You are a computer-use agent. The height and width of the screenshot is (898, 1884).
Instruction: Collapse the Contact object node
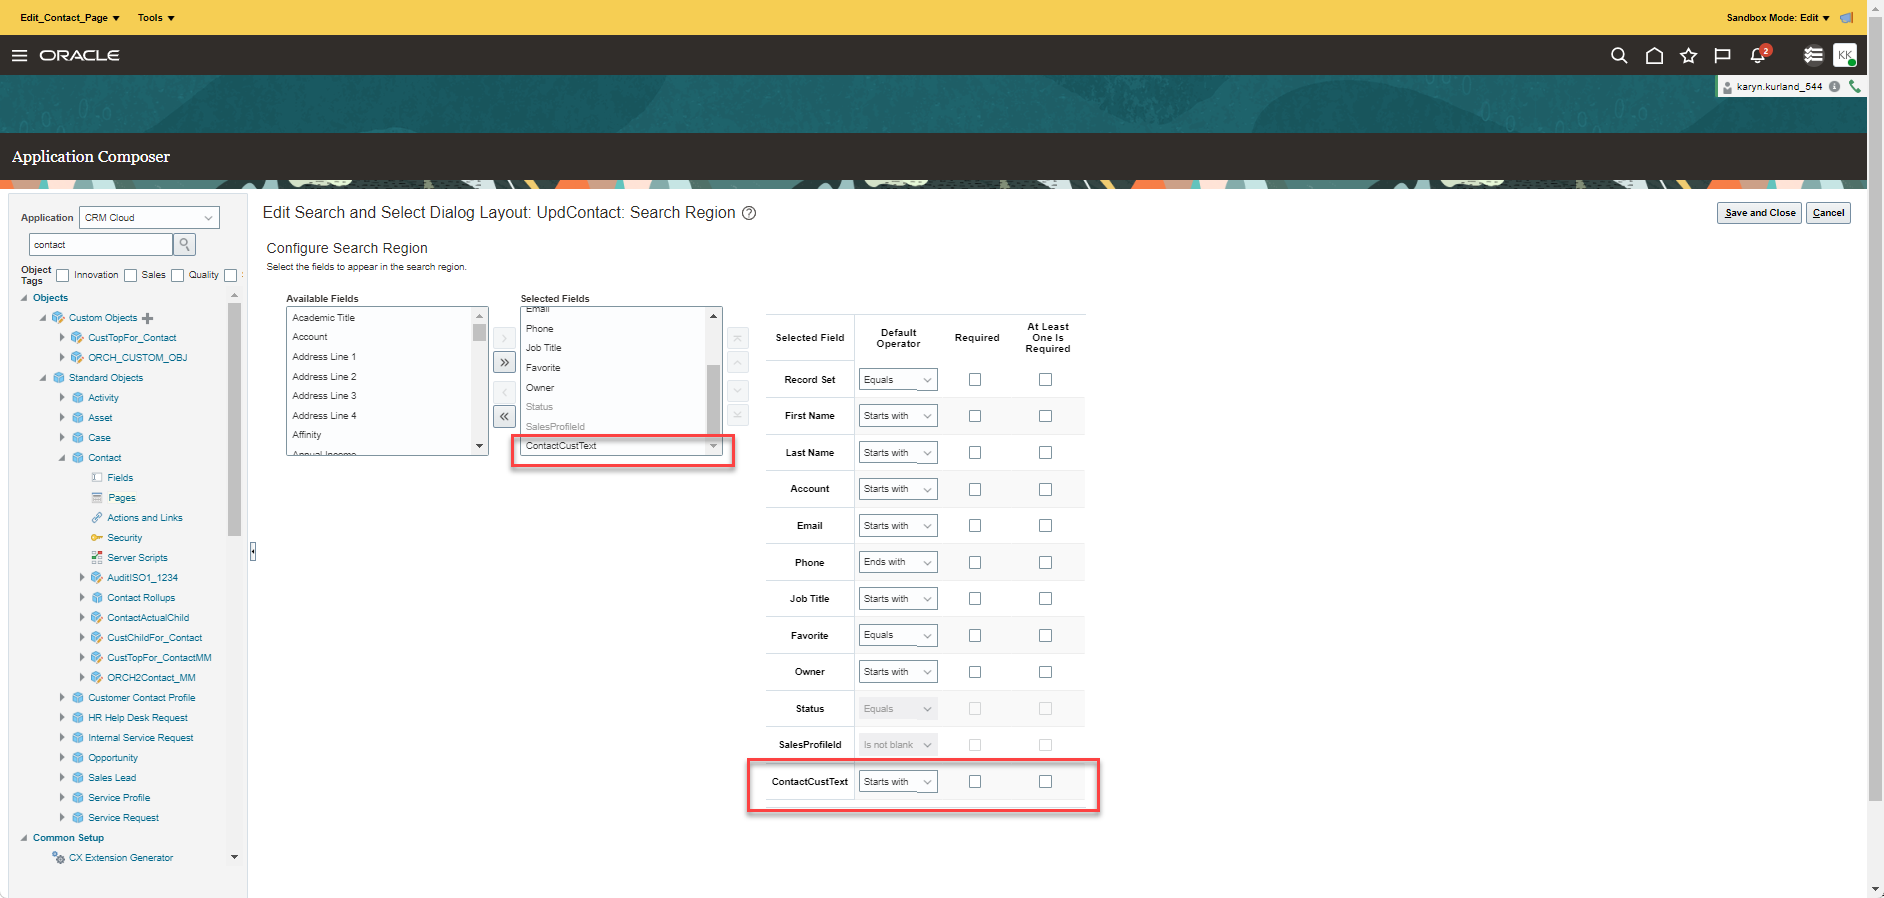coord(62,458)
